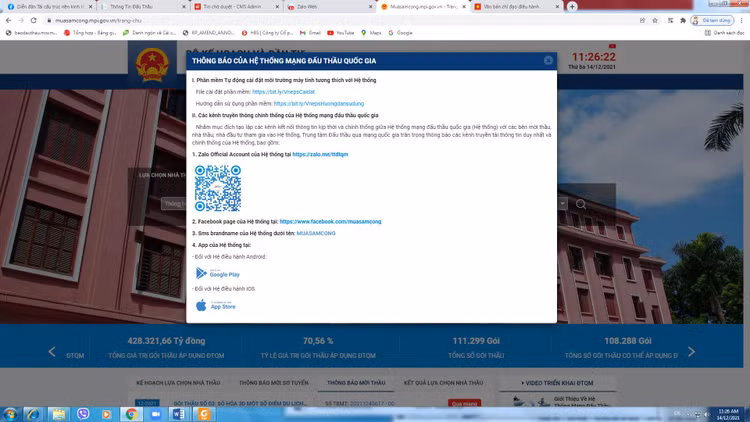This screenshot has height=422, width=750.
Task: Reload the current page
Action: tap(33, 21)
